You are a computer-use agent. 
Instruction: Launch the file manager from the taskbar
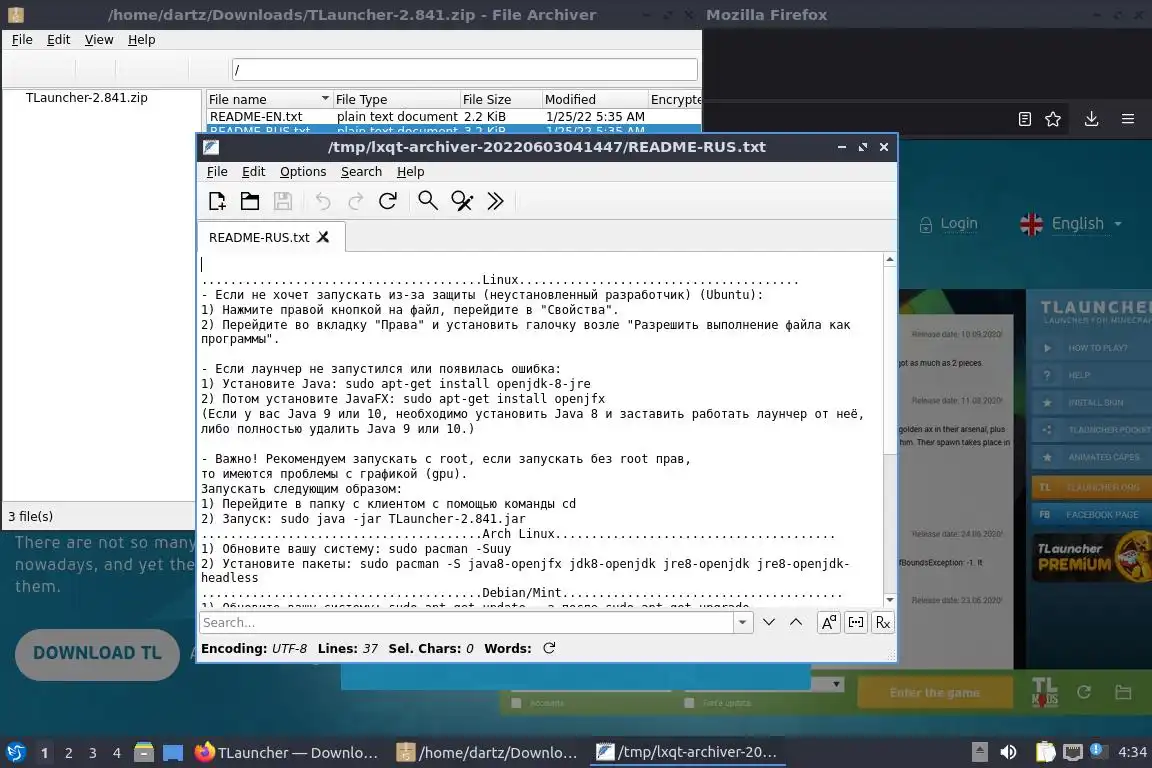click(144, 752)
